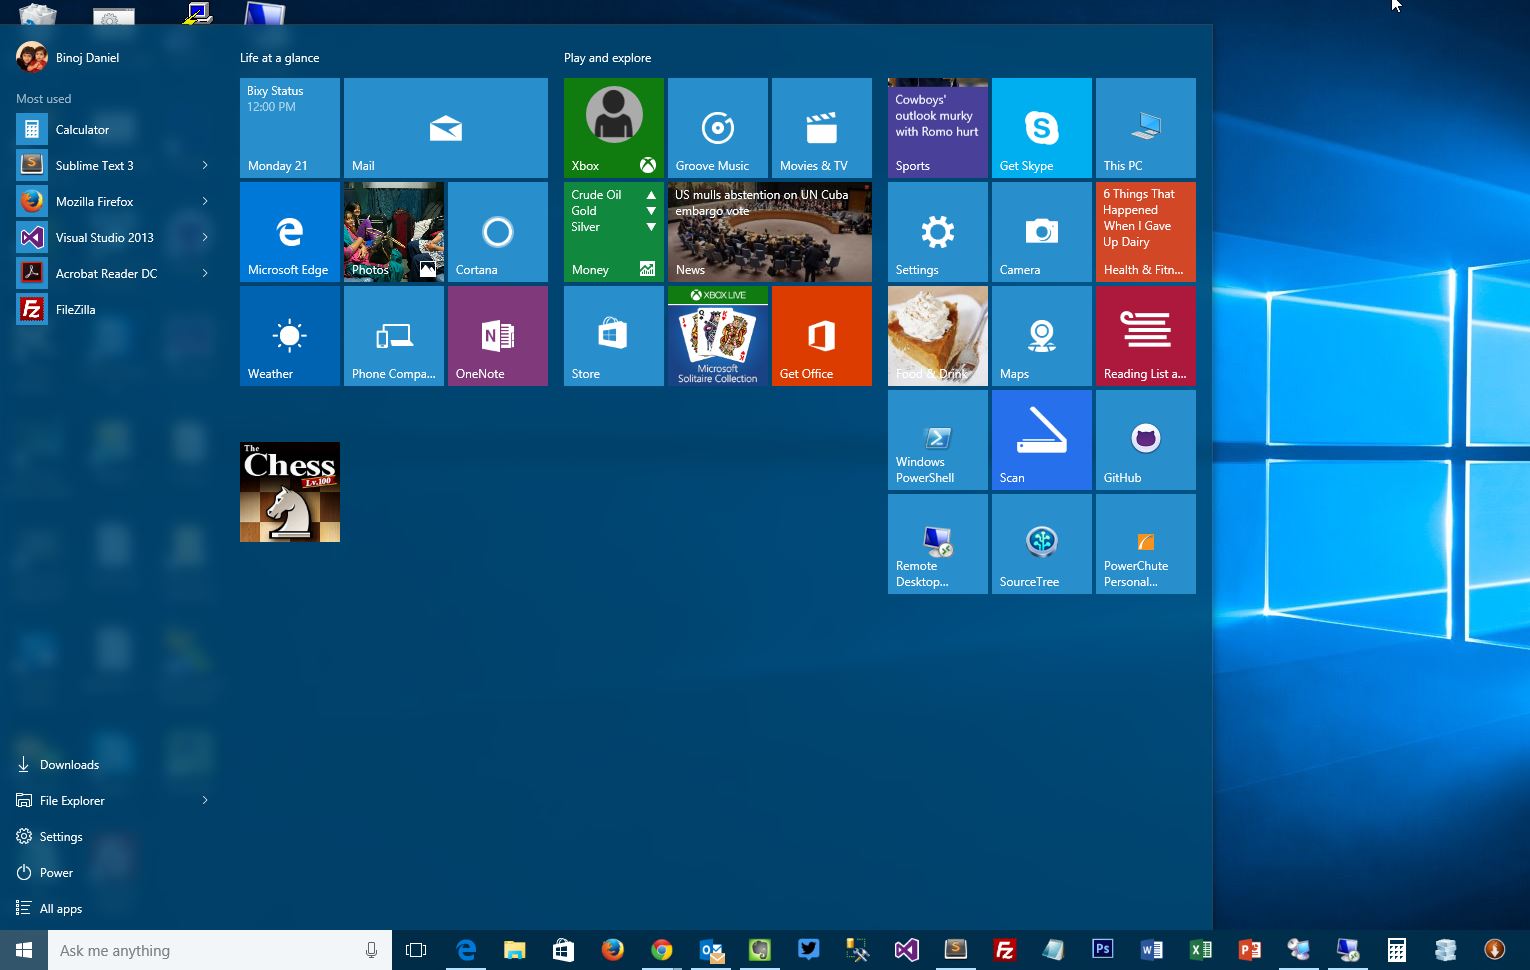Open the Movies & TV tile
The width and height of the screenshot is (1530, 970).
[822, 128]
